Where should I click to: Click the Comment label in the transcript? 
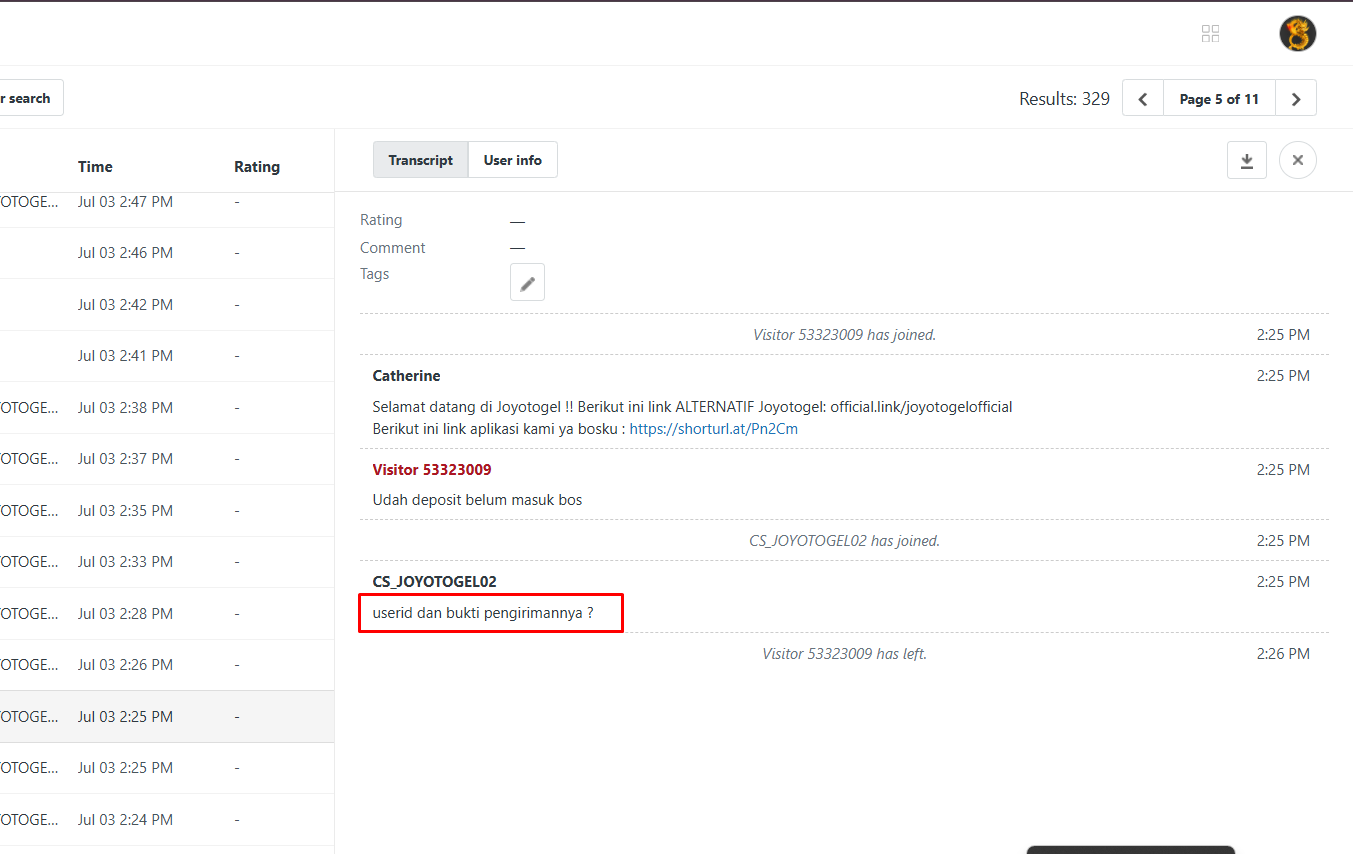point(393,248)
